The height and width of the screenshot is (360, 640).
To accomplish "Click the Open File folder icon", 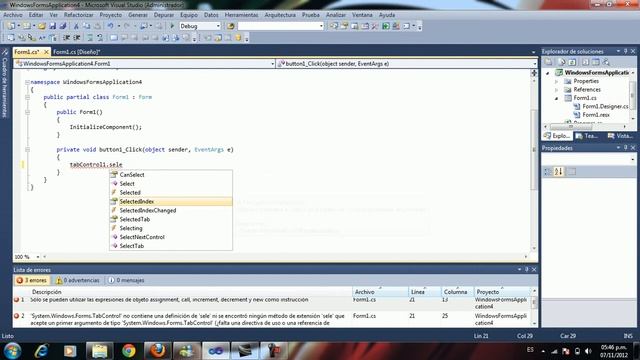I will [x=42, y=26].
